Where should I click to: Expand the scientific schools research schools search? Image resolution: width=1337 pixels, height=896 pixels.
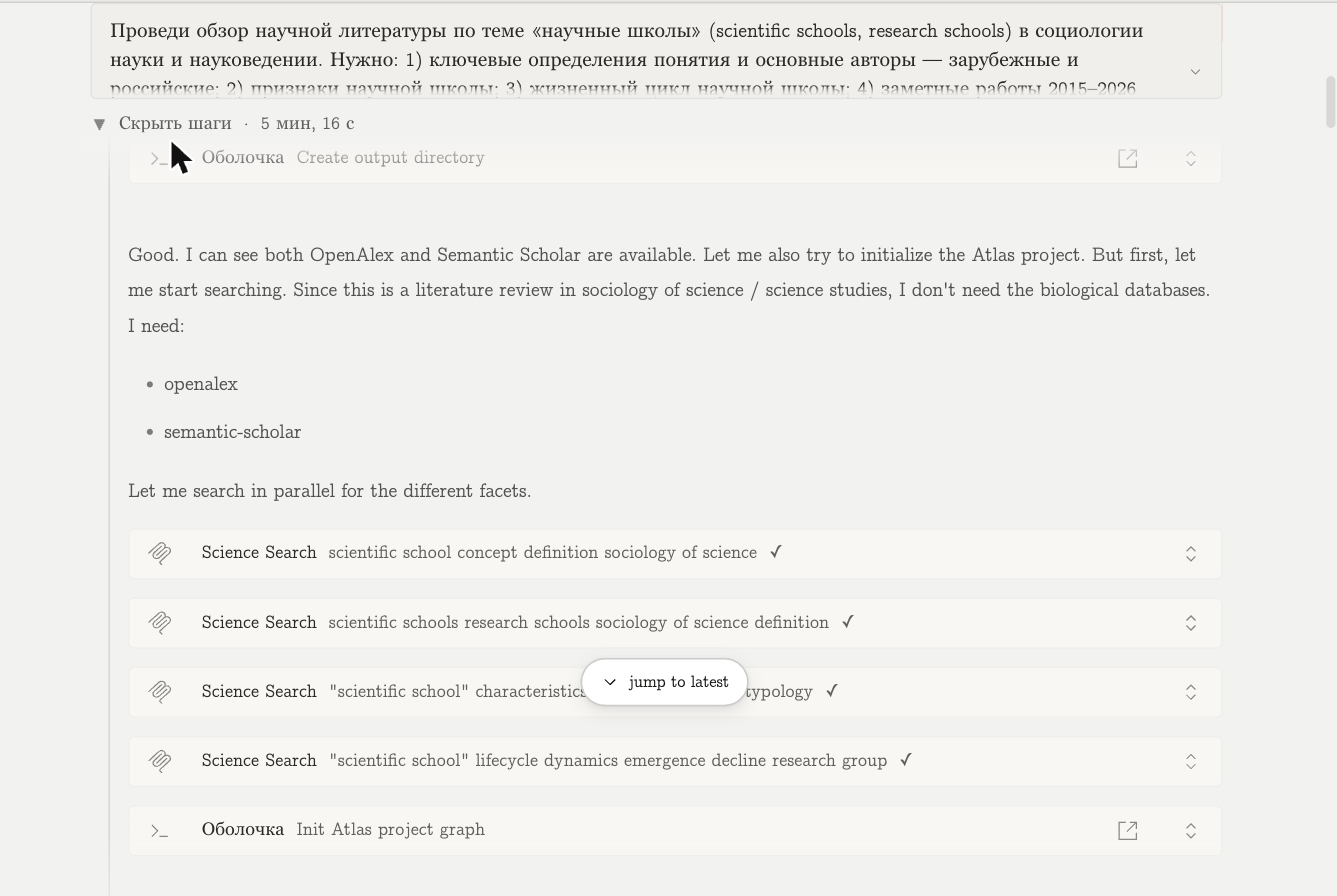1191,622
